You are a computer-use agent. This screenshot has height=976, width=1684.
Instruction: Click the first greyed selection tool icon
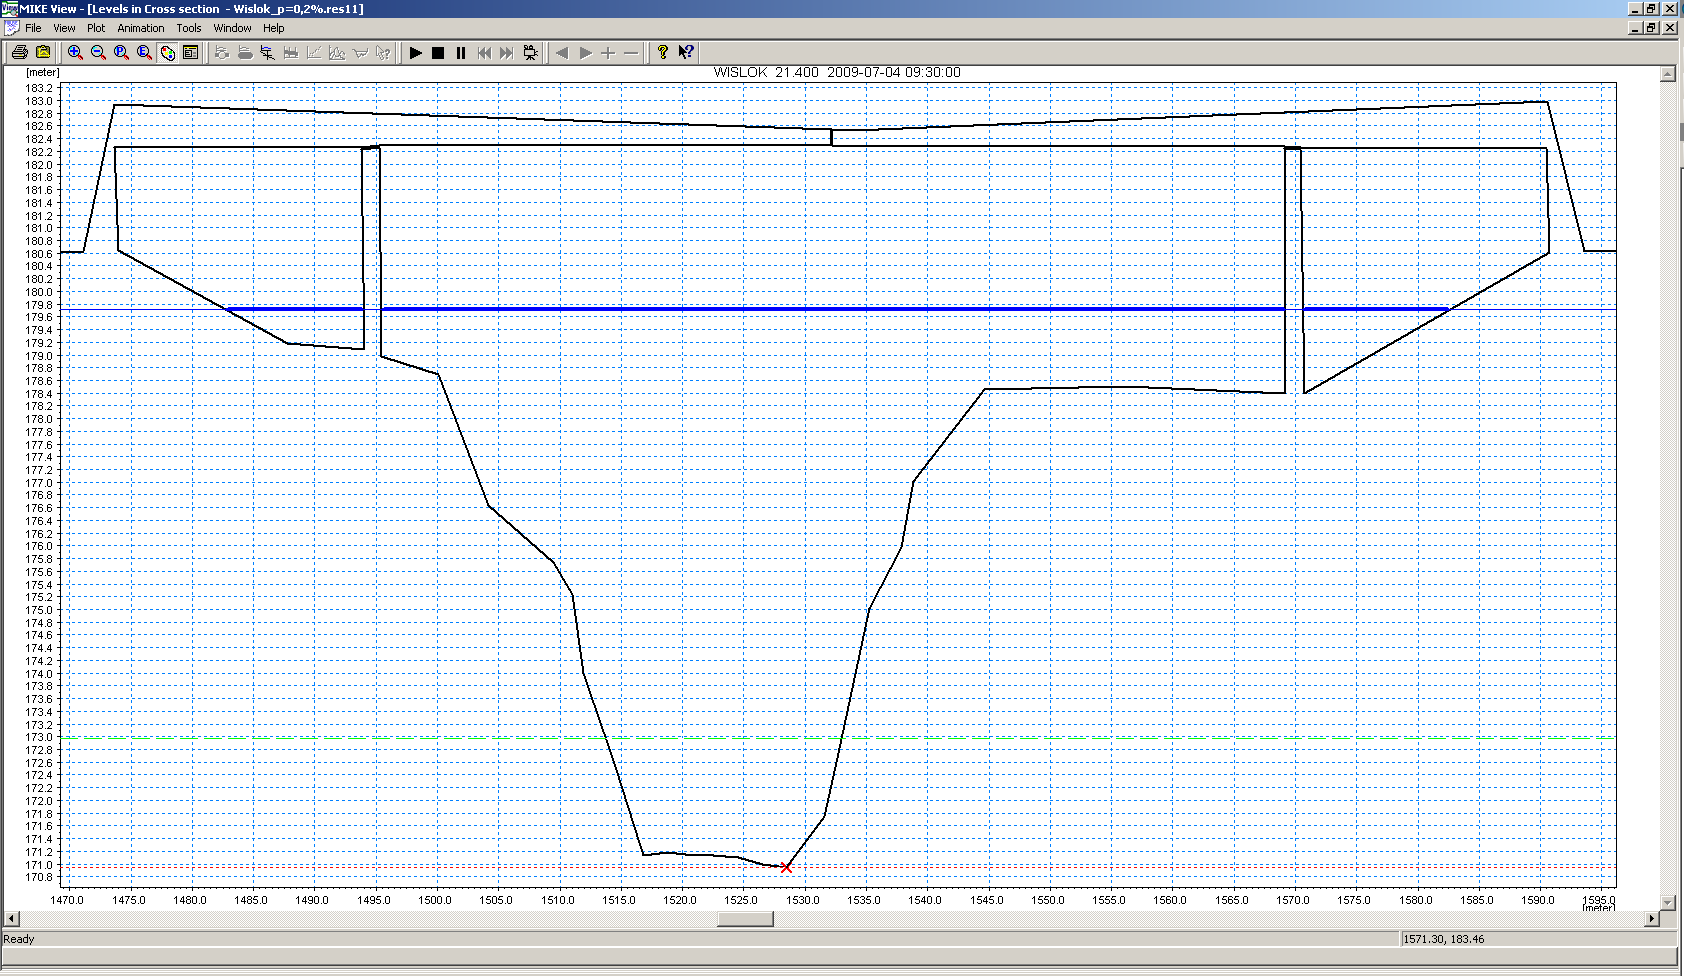[x=222, y=52]
